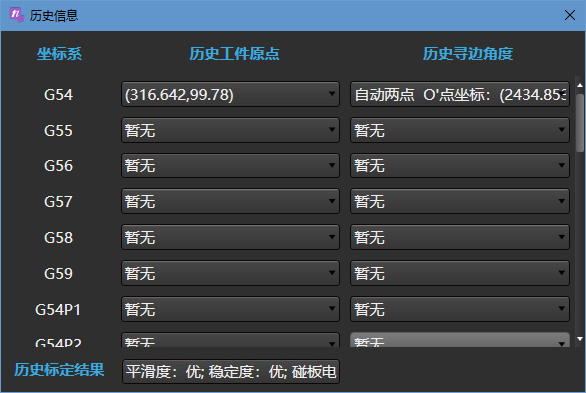Screen dimensions: 586x393
Task: Click the G55 row label
Action: (58, 130)
